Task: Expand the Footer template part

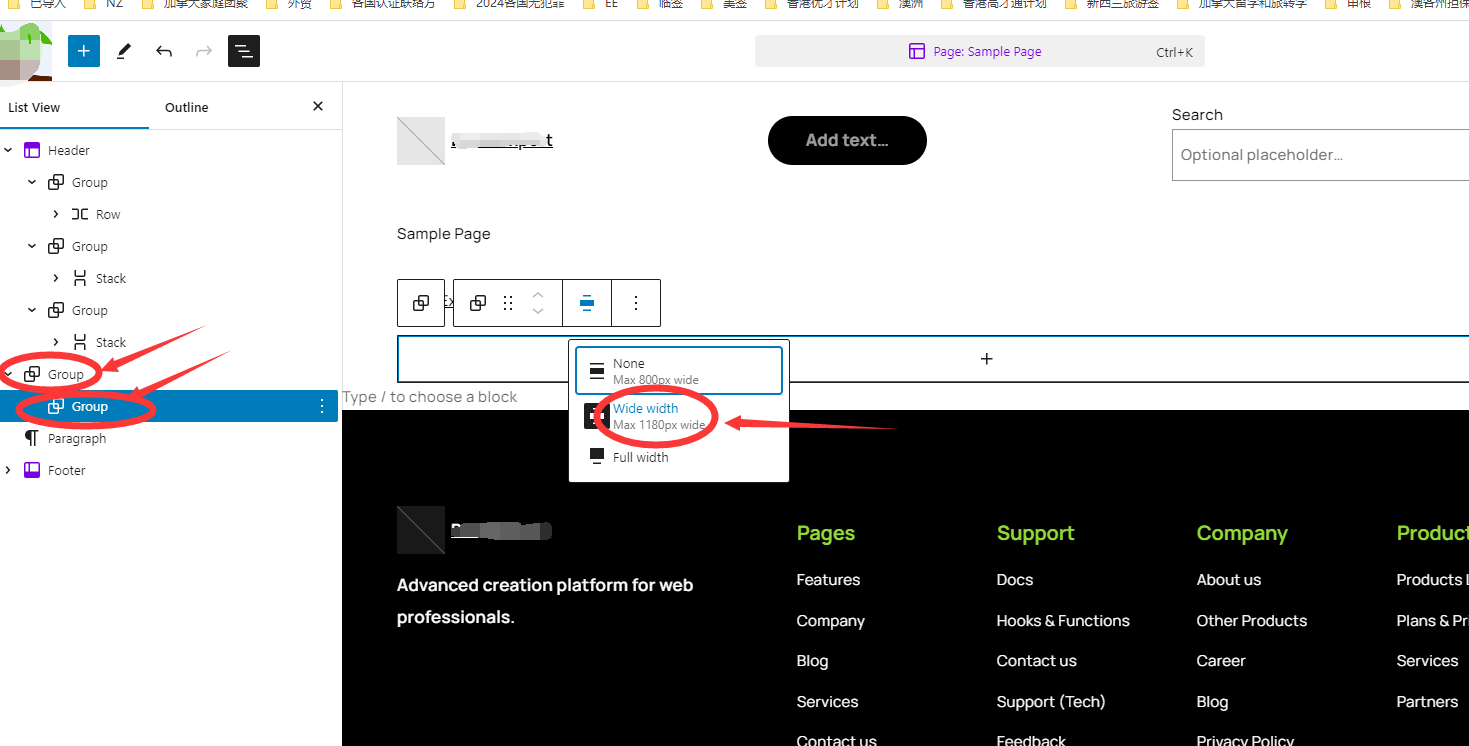Action: point(9,470)
